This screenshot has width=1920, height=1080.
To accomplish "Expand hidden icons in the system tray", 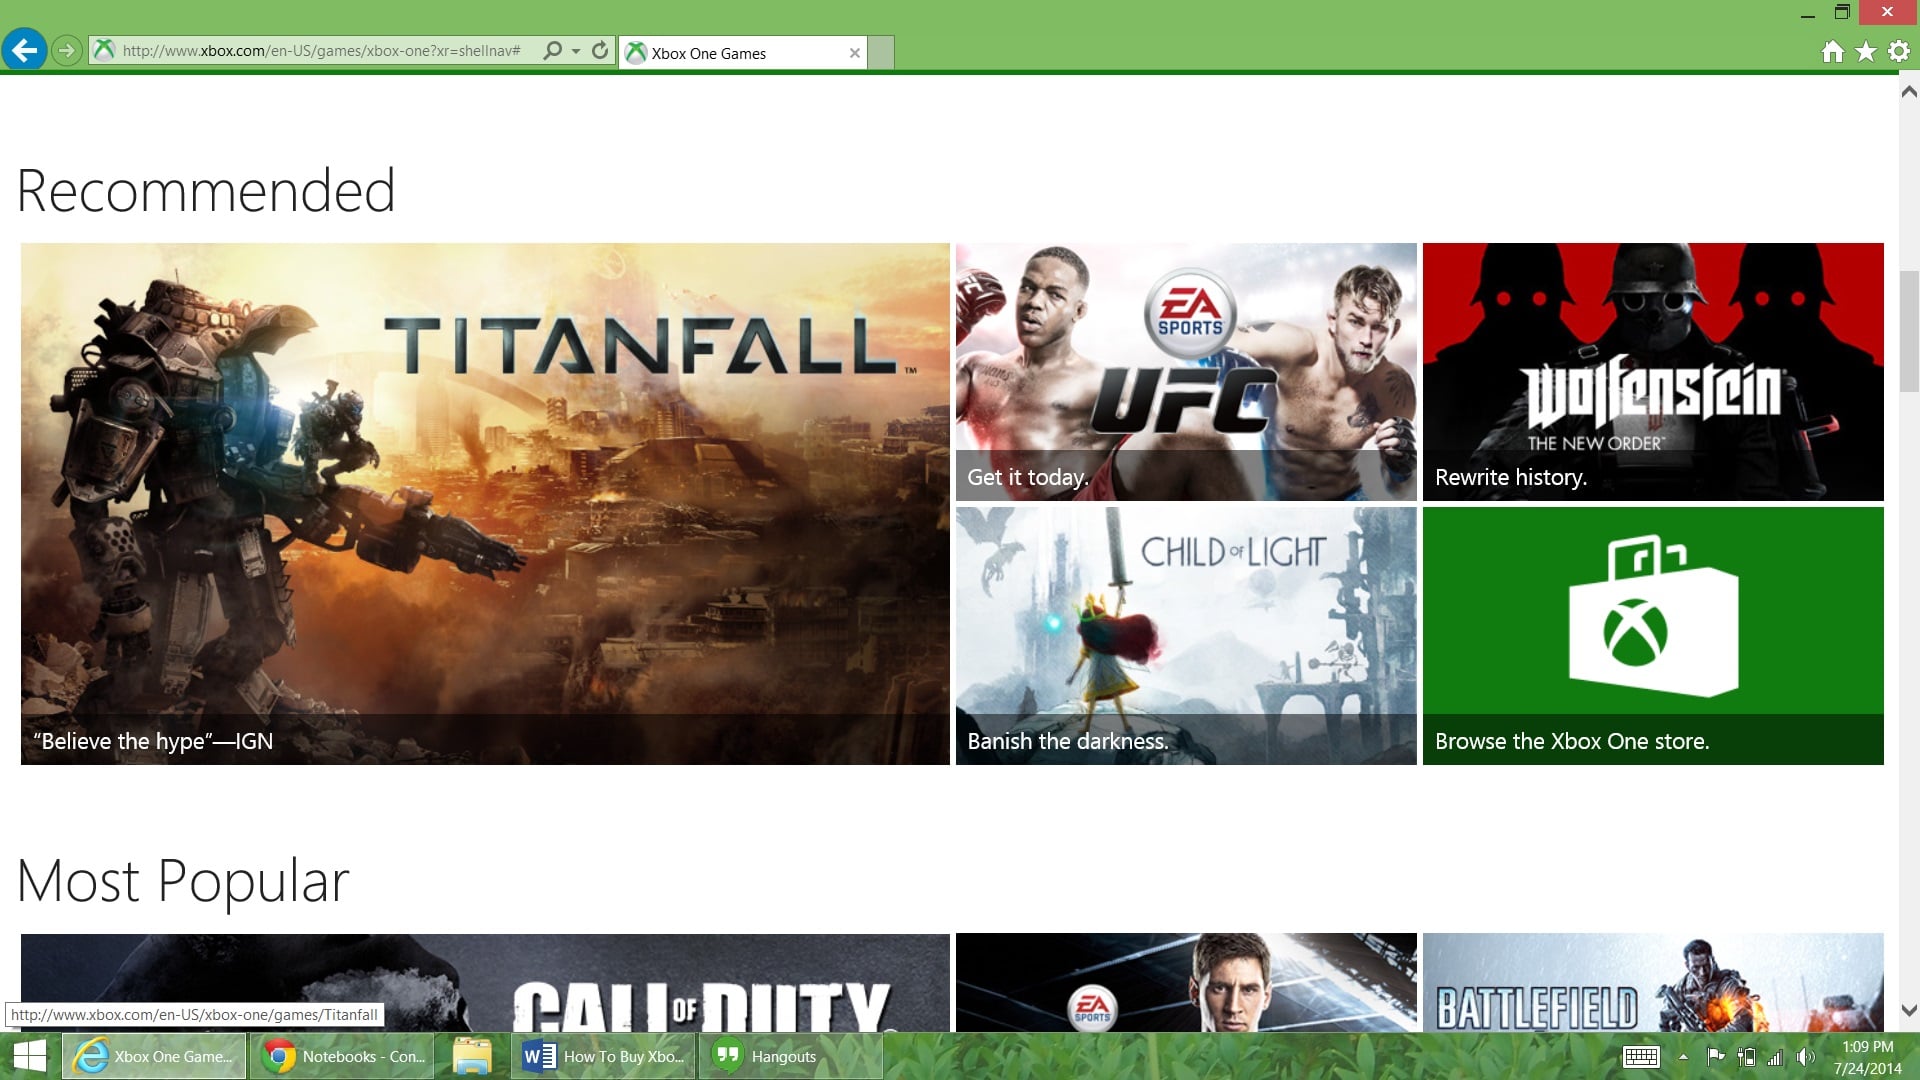I will (x=1682, y=1055).
